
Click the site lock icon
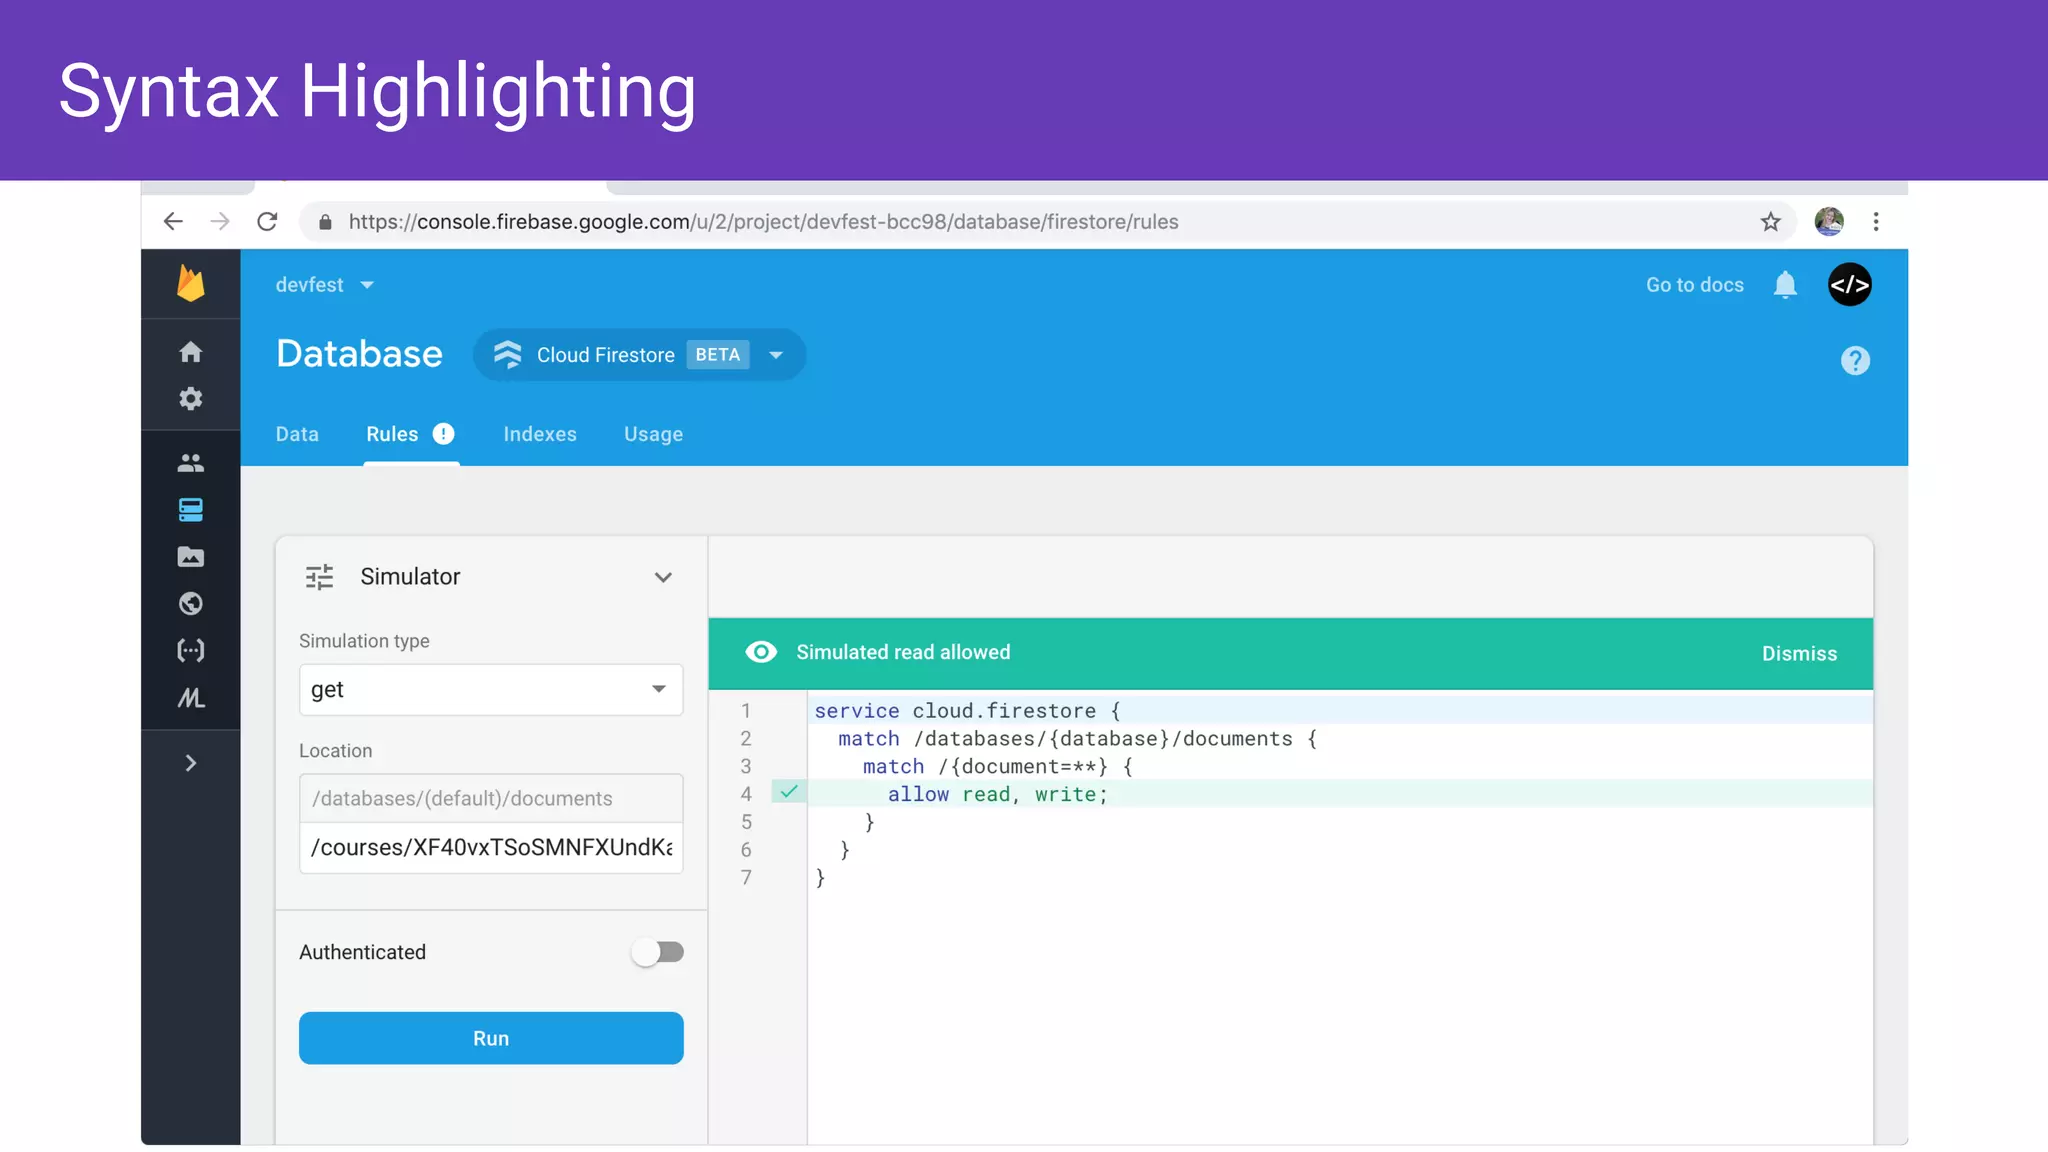click(x=325, y=222)
